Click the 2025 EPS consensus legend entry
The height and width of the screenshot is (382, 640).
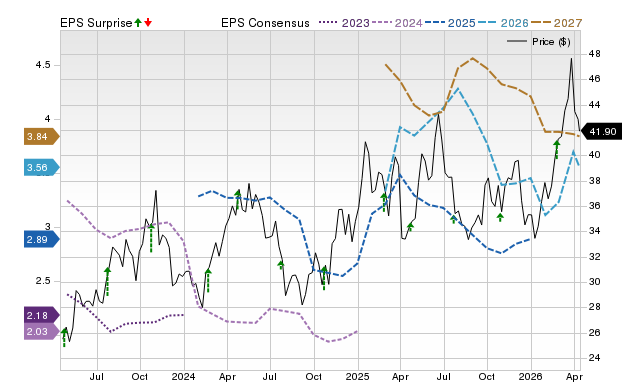pos(450,23)
